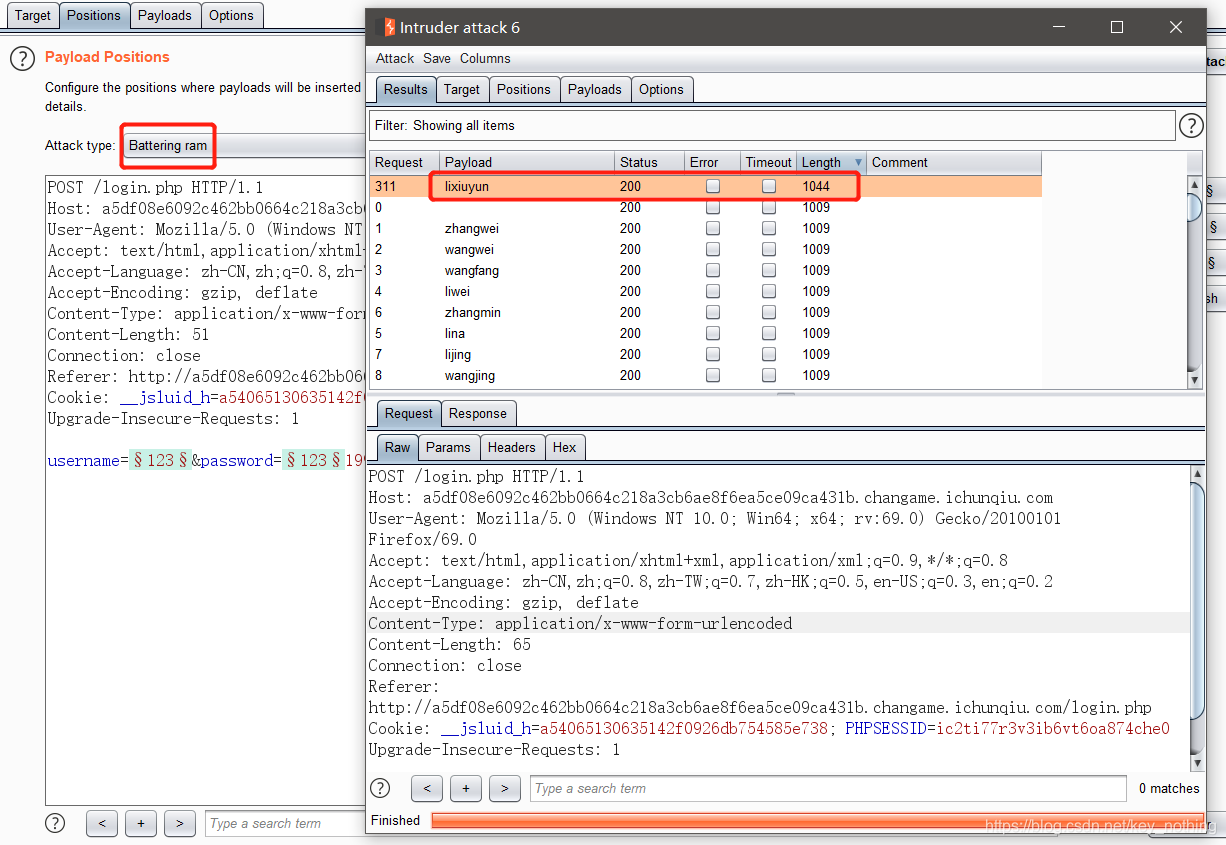
Task: Select Headers view tab
Action: click(512, 447)
